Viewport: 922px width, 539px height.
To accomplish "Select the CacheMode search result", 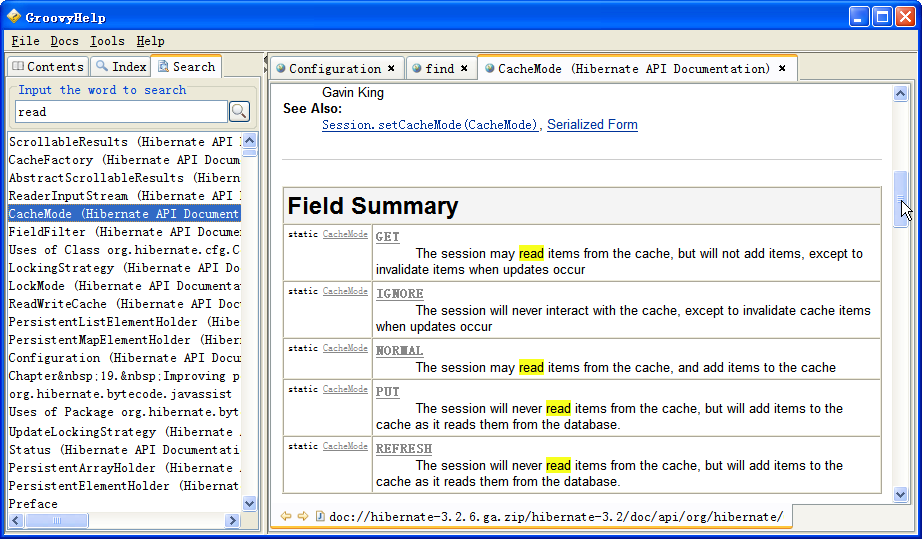I will [x=124, y=214].
